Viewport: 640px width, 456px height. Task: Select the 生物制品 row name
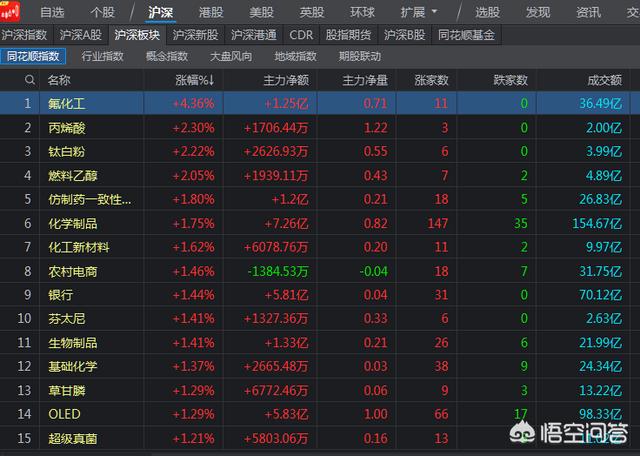click(73, 343)
